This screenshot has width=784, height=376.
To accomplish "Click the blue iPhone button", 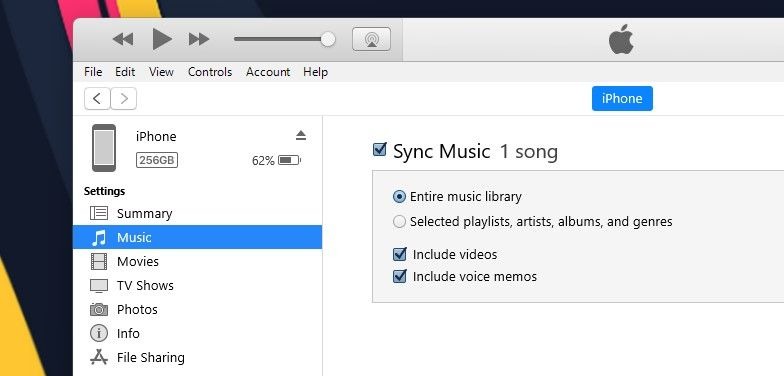I will (622, 98).
